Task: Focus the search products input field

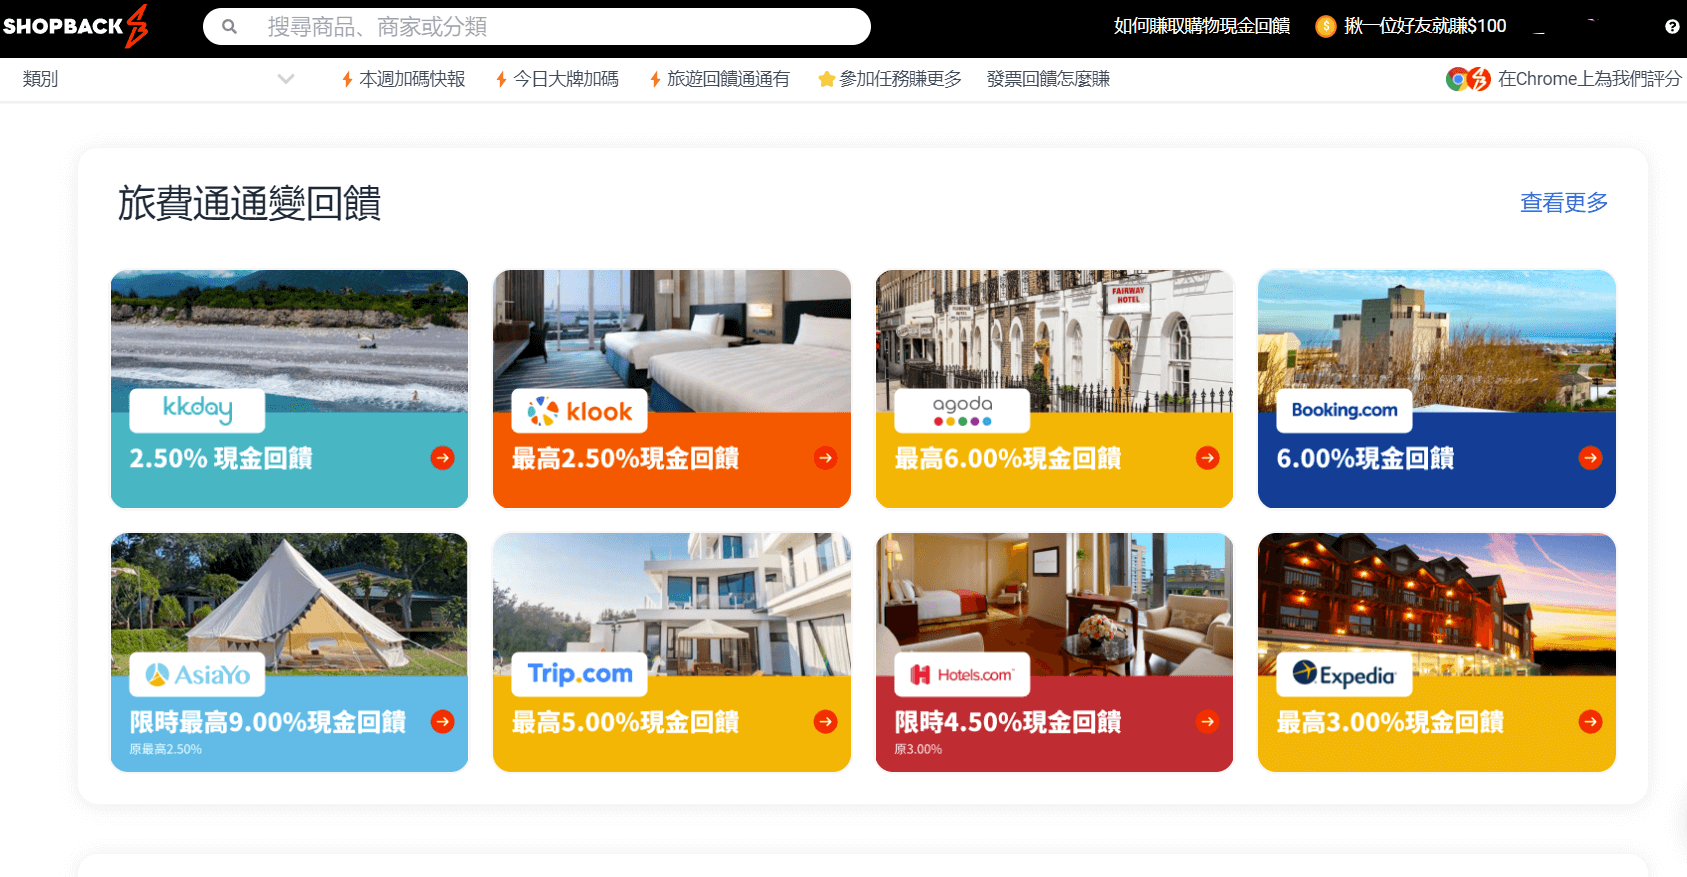Action: pyautogui.click(x=537, y=27)
